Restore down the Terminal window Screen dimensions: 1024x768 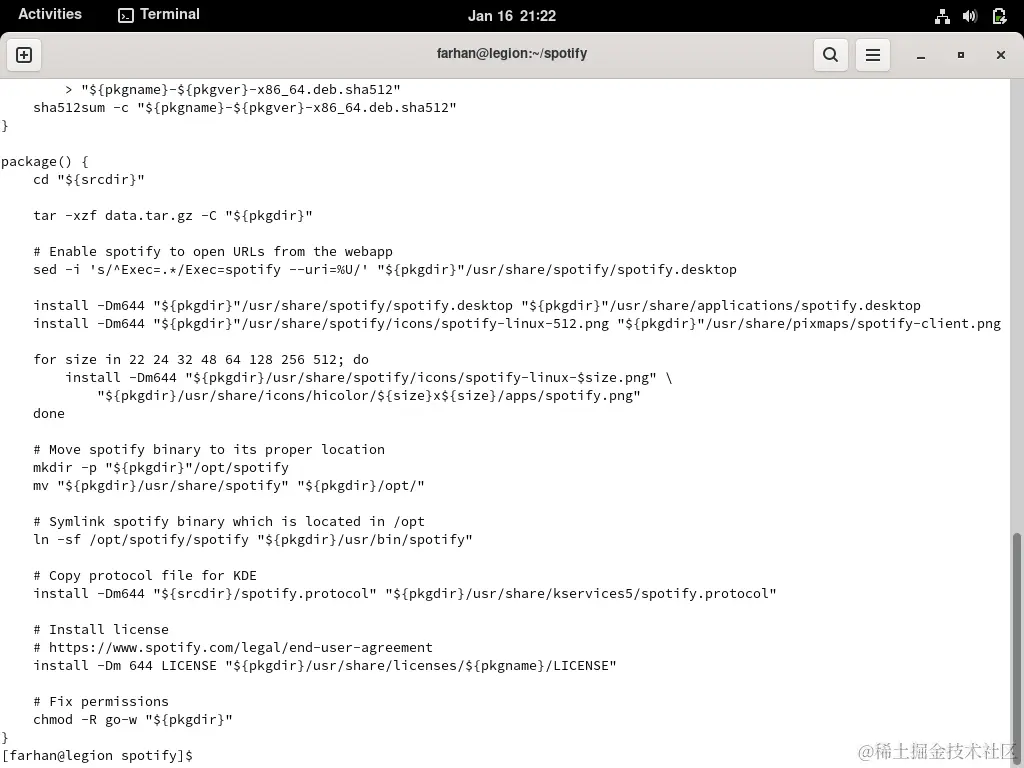[960, 56]
